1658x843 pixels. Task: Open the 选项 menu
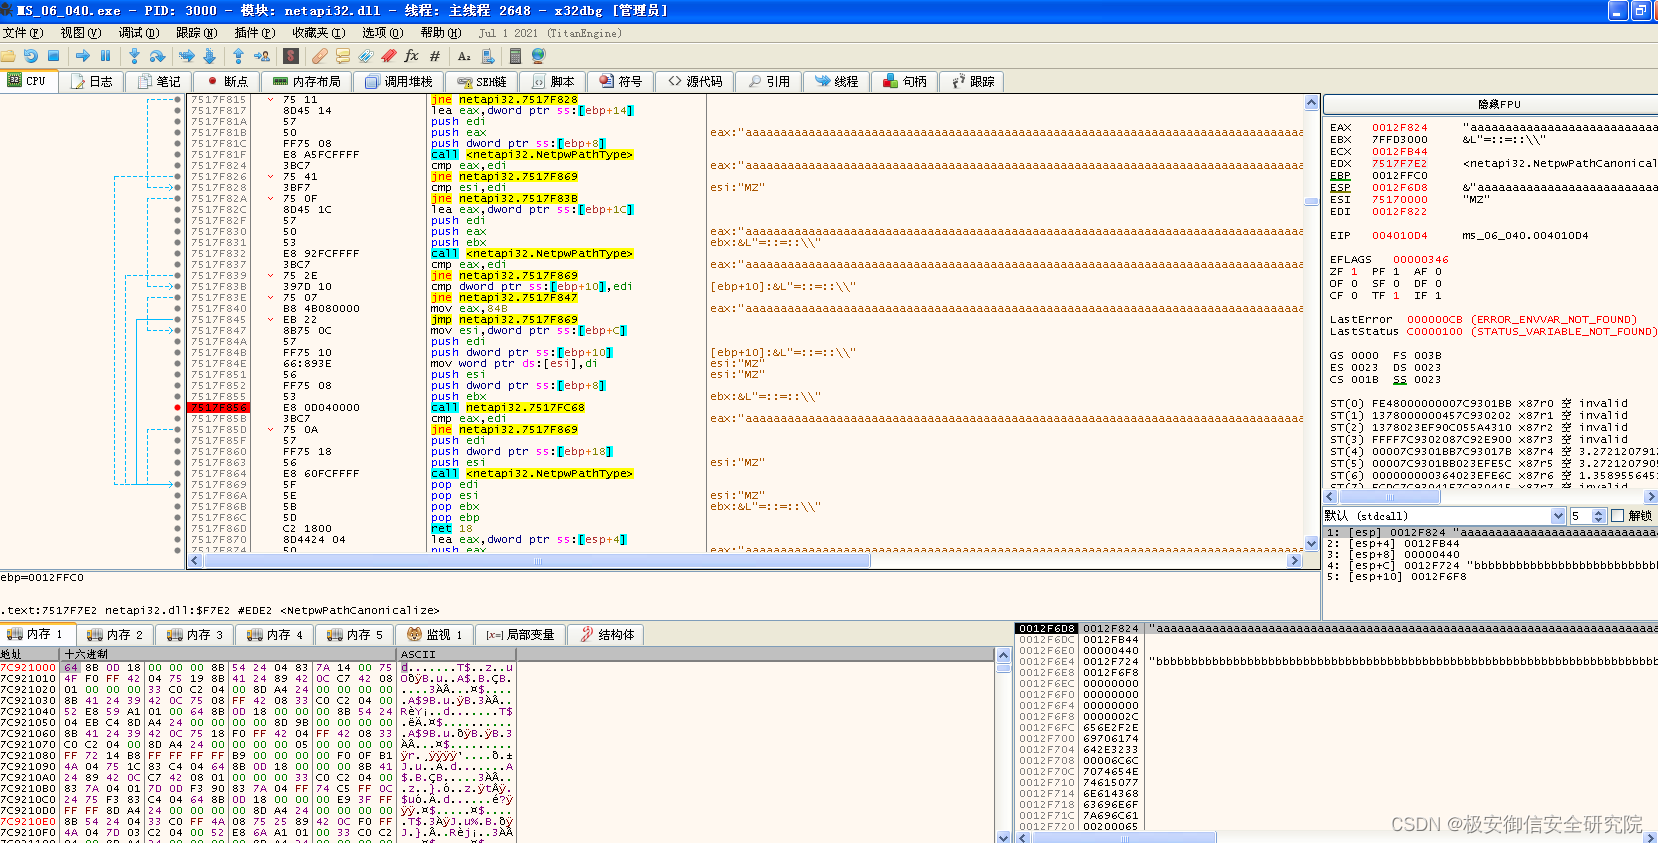[x=382, y=33]
